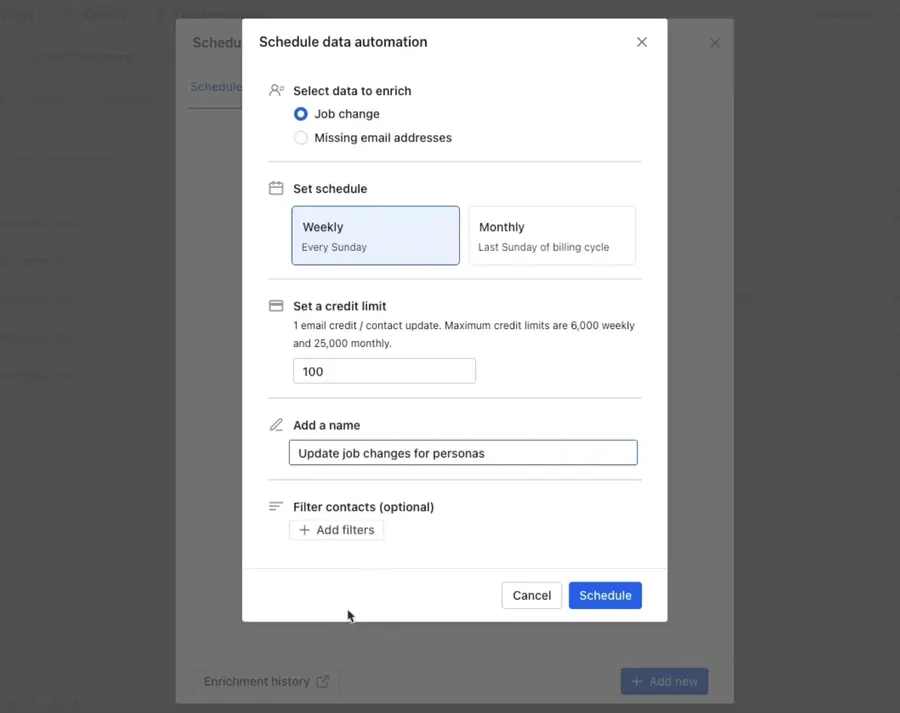Click the calendar icon next to Set schedule
The width and height of the screenshot is (900, 713).
pos(275,188)
